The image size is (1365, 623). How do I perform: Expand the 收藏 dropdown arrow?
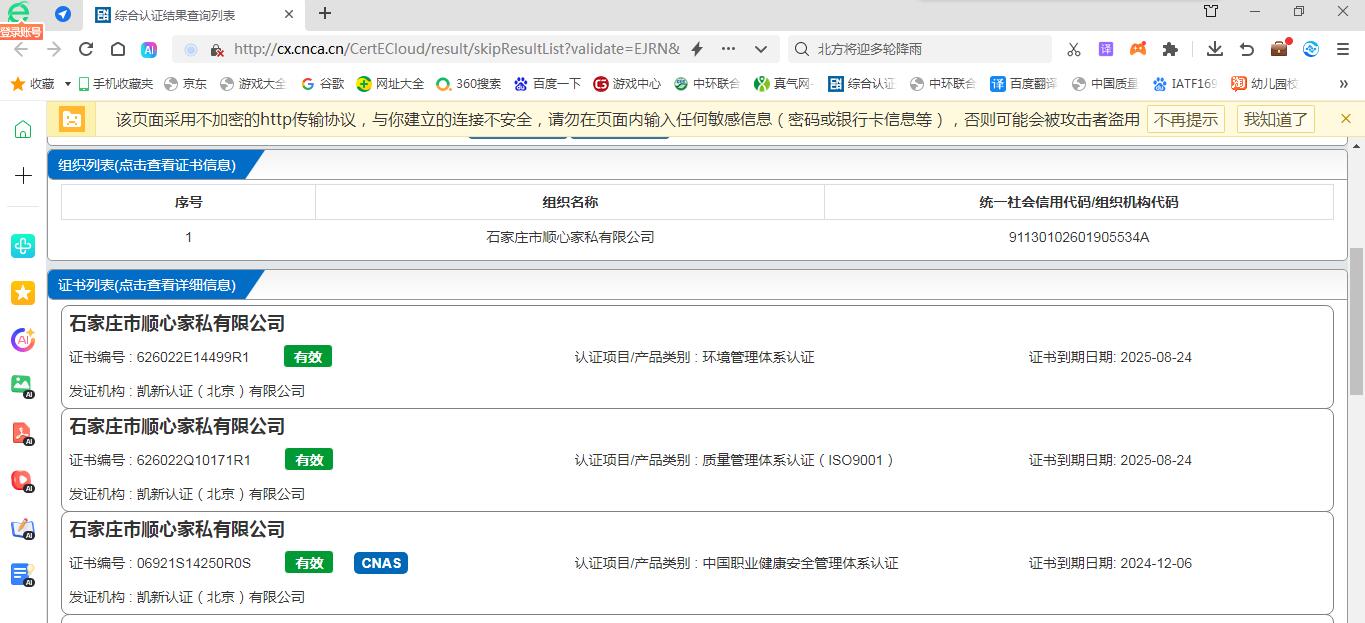point(68,84)
